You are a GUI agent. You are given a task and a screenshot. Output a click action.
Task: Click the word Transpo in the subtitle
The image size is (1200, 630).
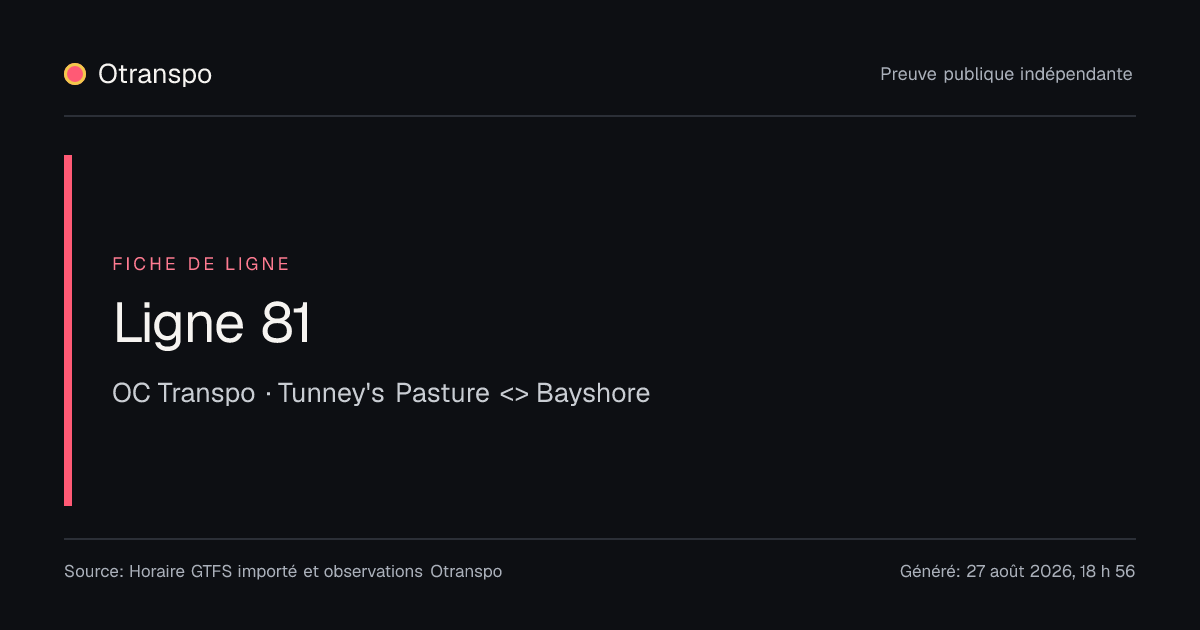click(x=207, y=394)
